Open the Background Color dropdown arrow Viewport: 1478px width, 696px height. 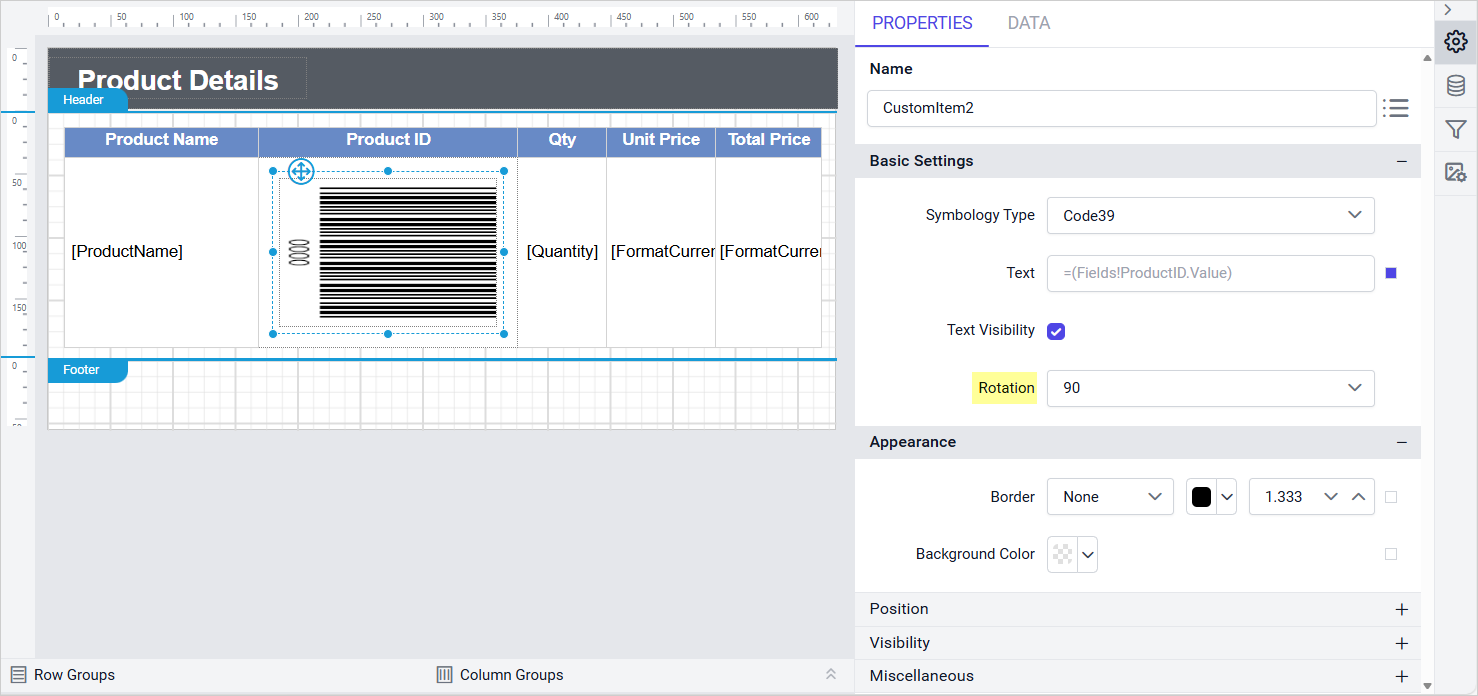coord(1088,554)
